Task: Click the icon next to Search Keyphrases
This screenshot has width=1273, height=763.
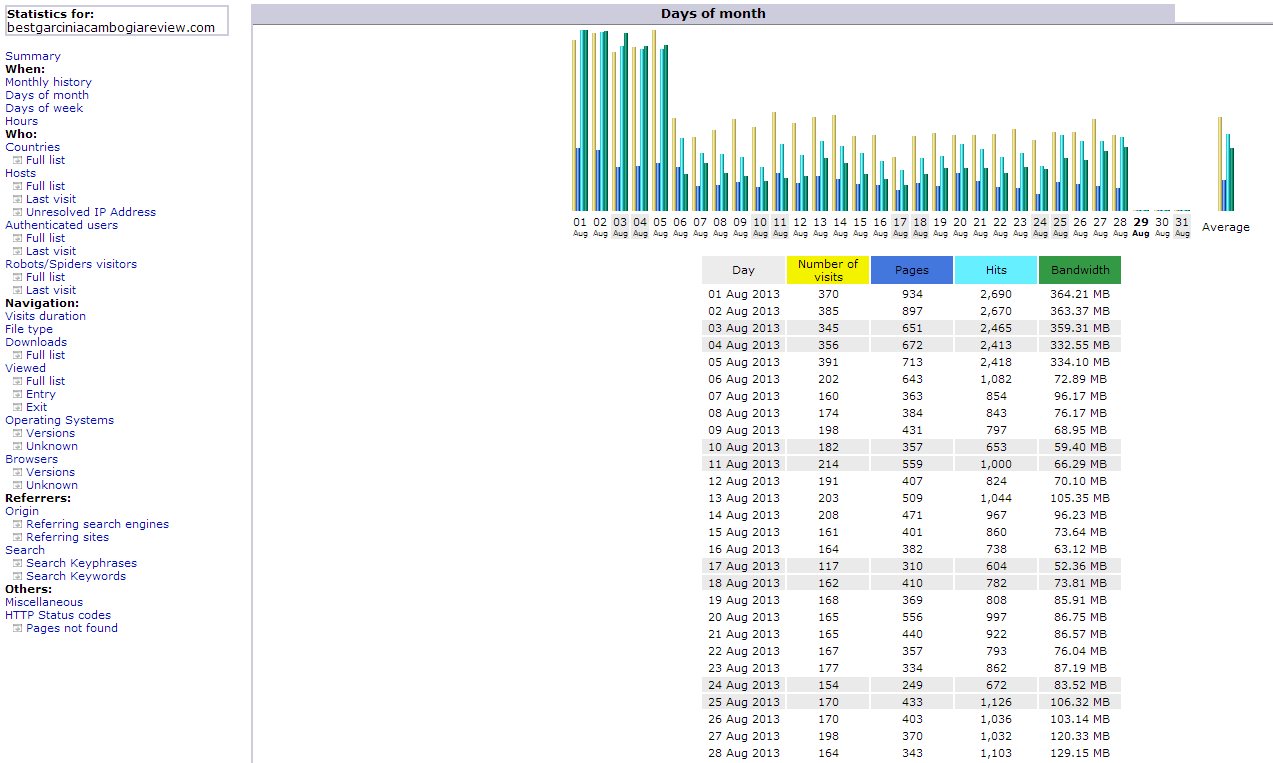Action: pos(17,563)
